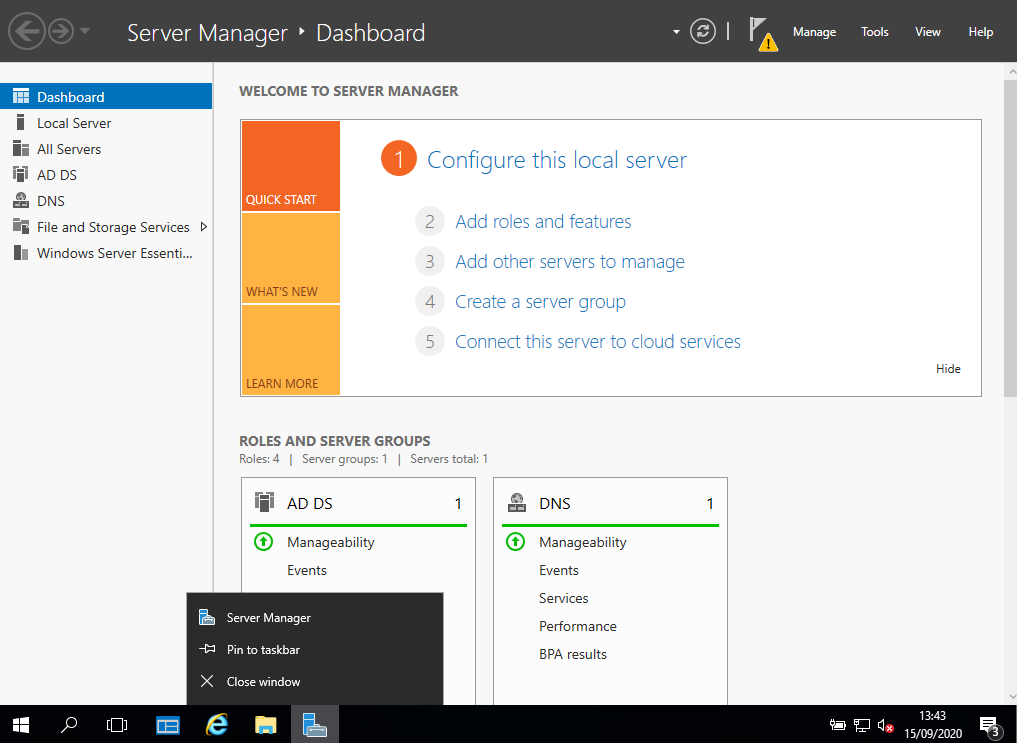Open Performance in the DNS tile

pos(577,626)
